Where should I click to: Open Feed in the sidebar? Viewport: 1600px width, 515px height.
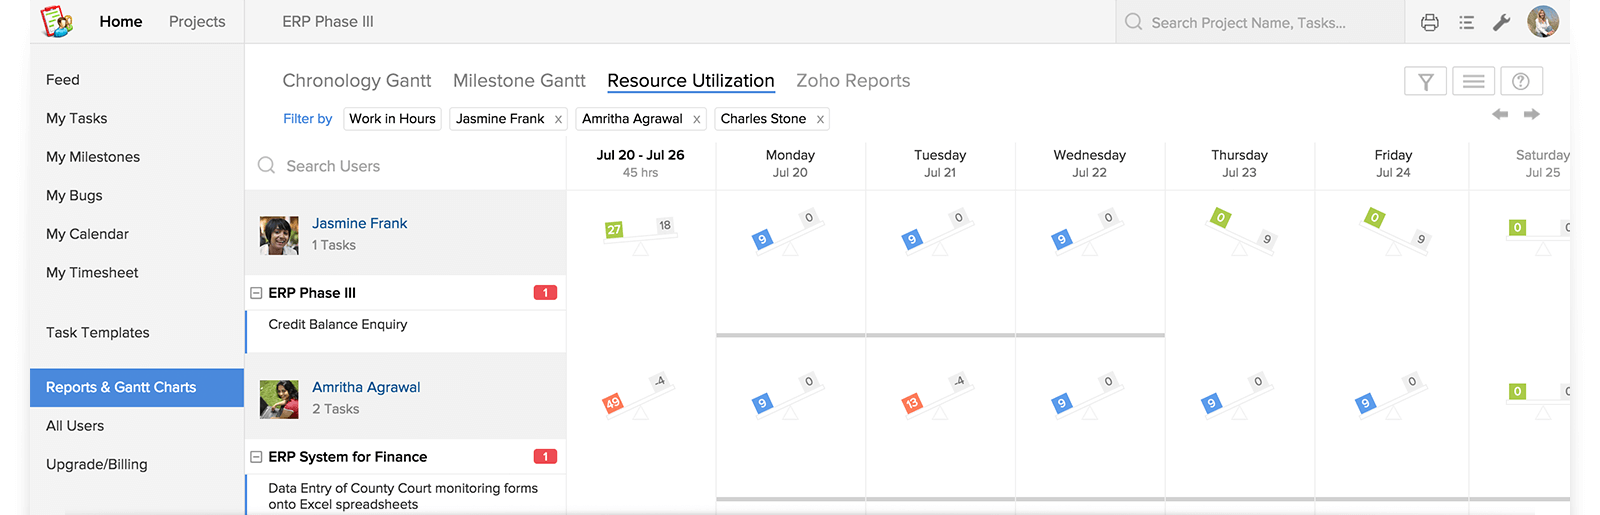point(63,80)
